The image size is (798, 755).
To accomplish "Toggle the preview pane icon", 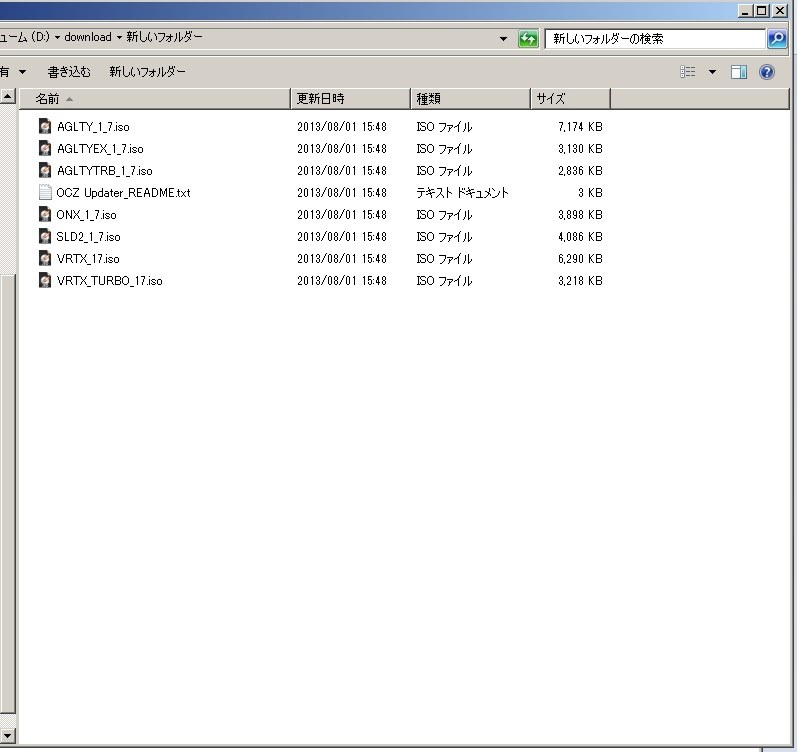I will point(739,72).
